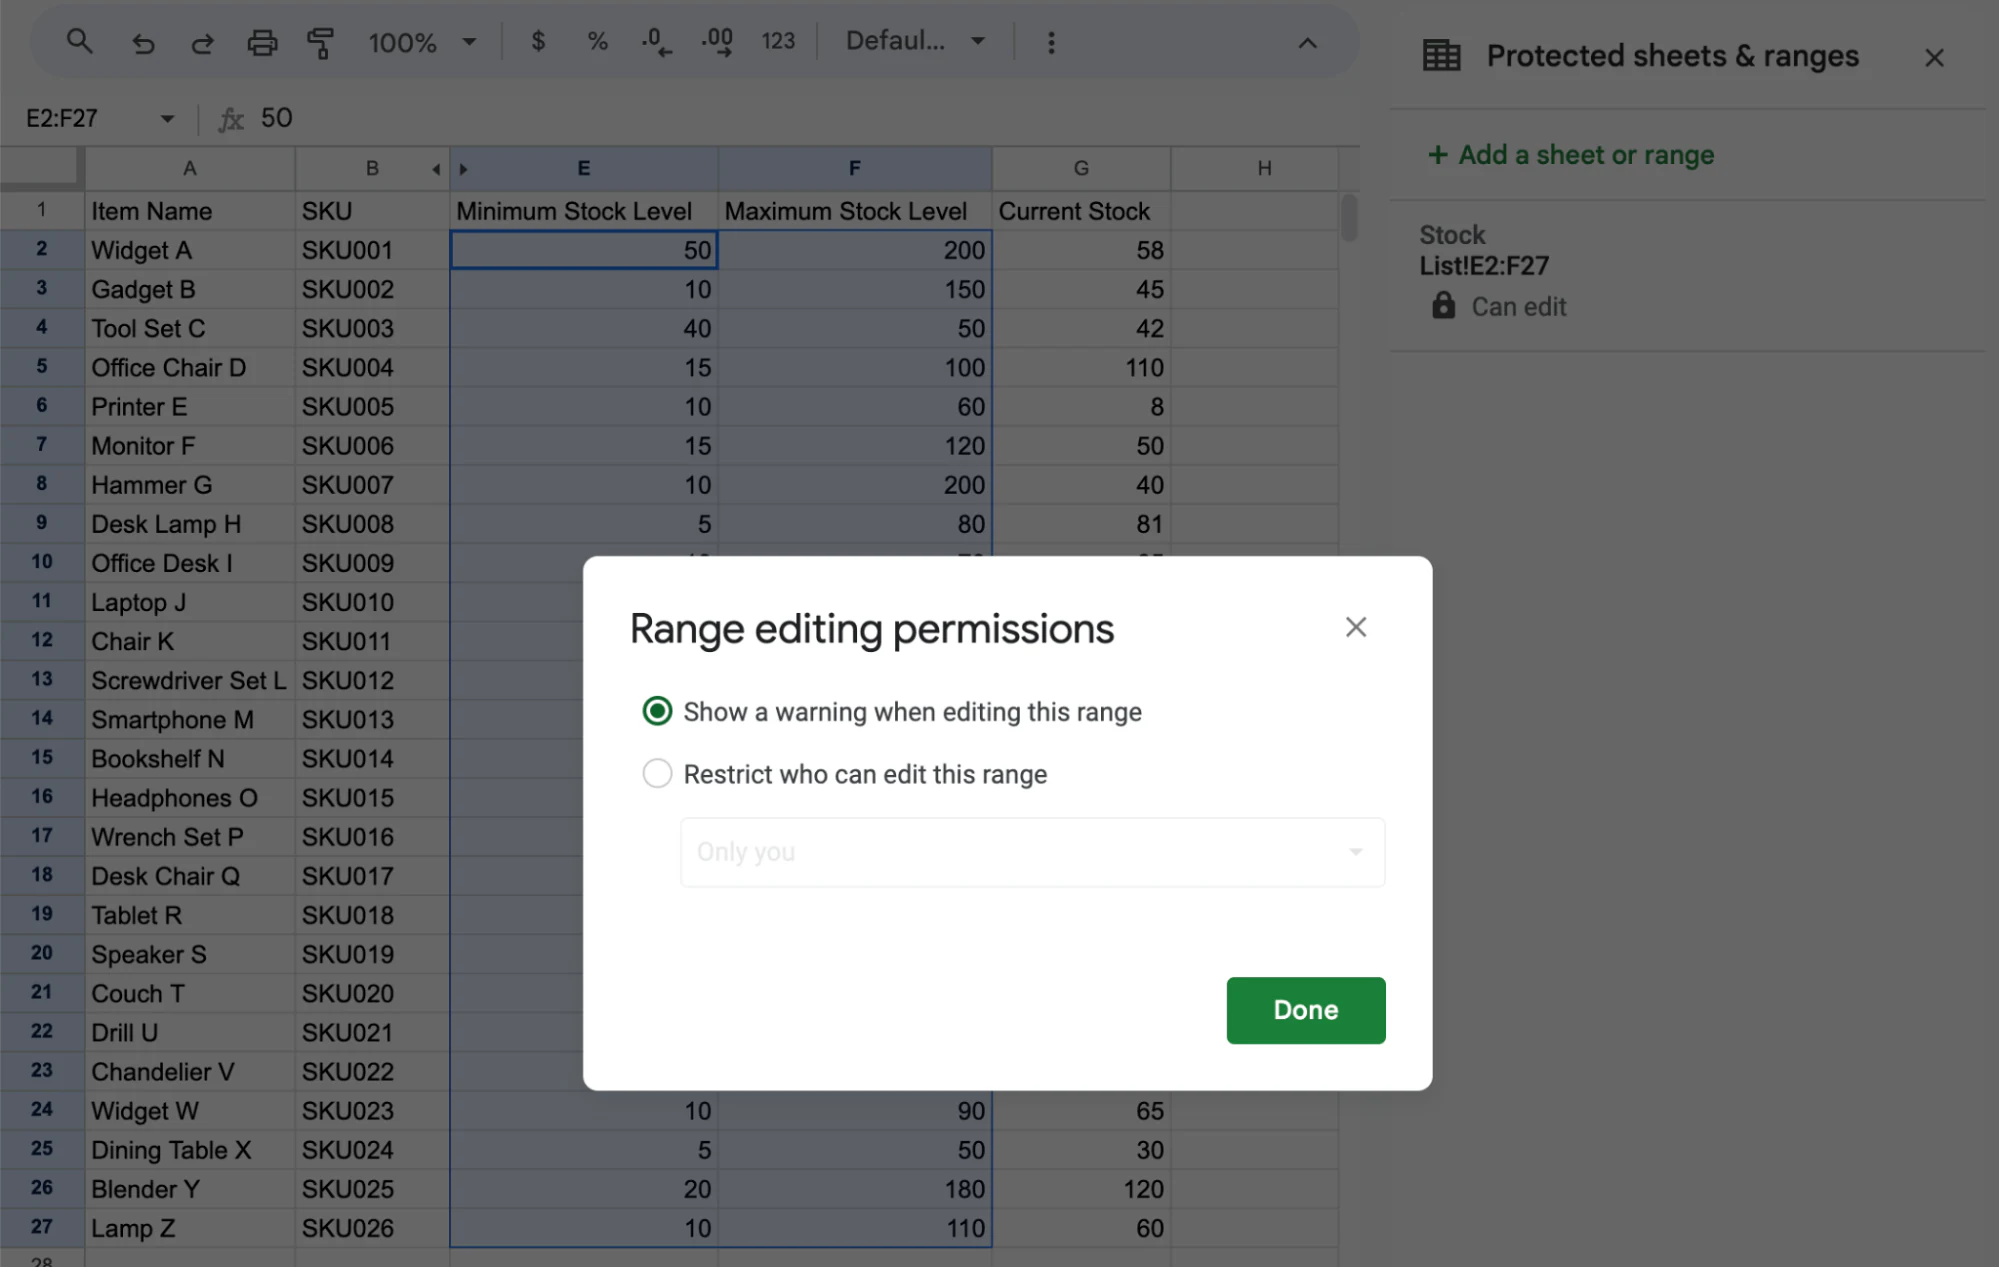This screenshot has height=1267, width=1999.
Task: Click the Current Stock header cell
Action: 1081,211
